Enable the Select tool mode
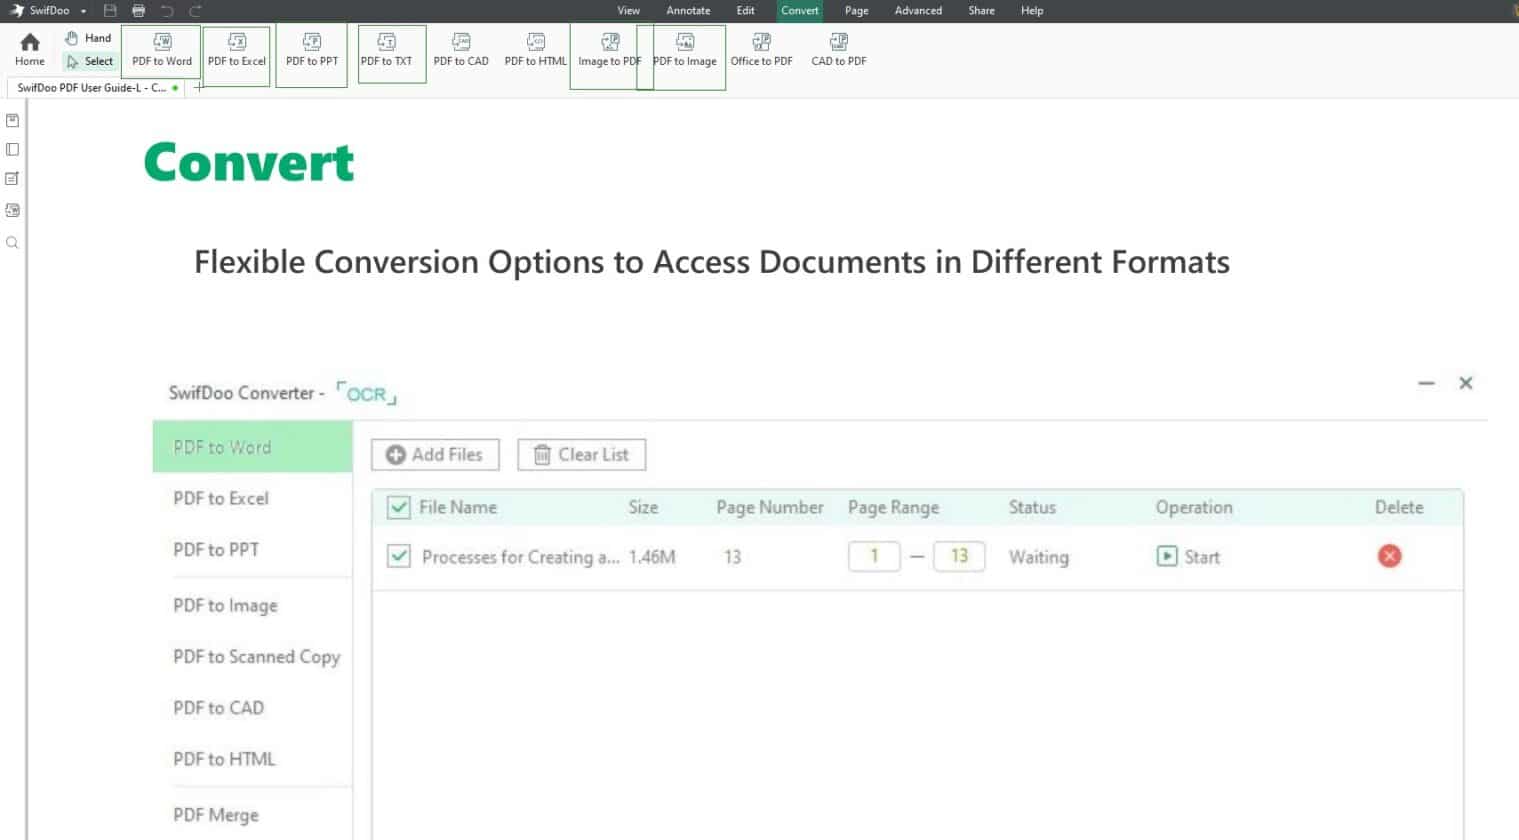The image size is (1519, 840). [88, 60]
